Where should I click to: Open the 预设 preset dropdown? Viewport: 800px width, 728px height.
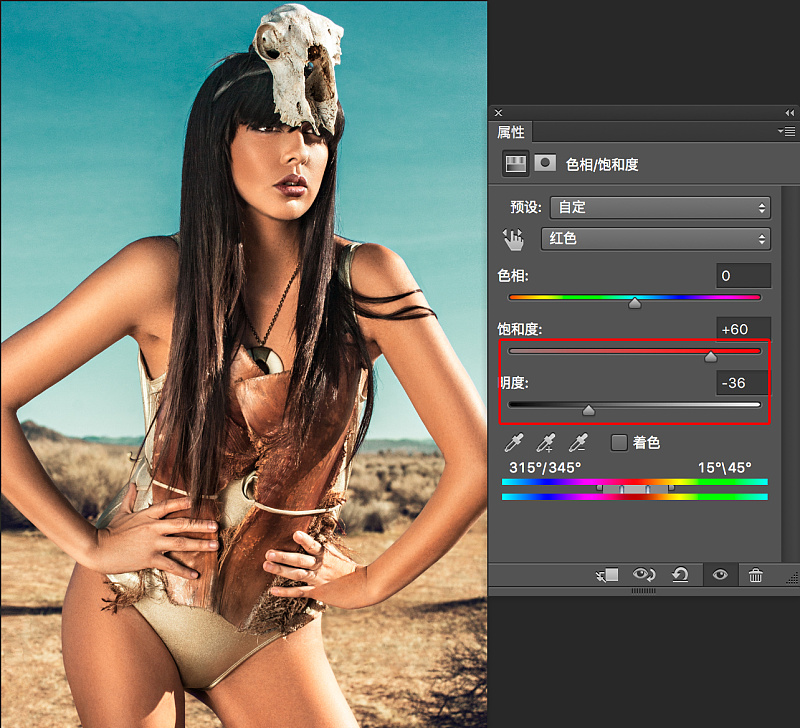tap(660, 208)
